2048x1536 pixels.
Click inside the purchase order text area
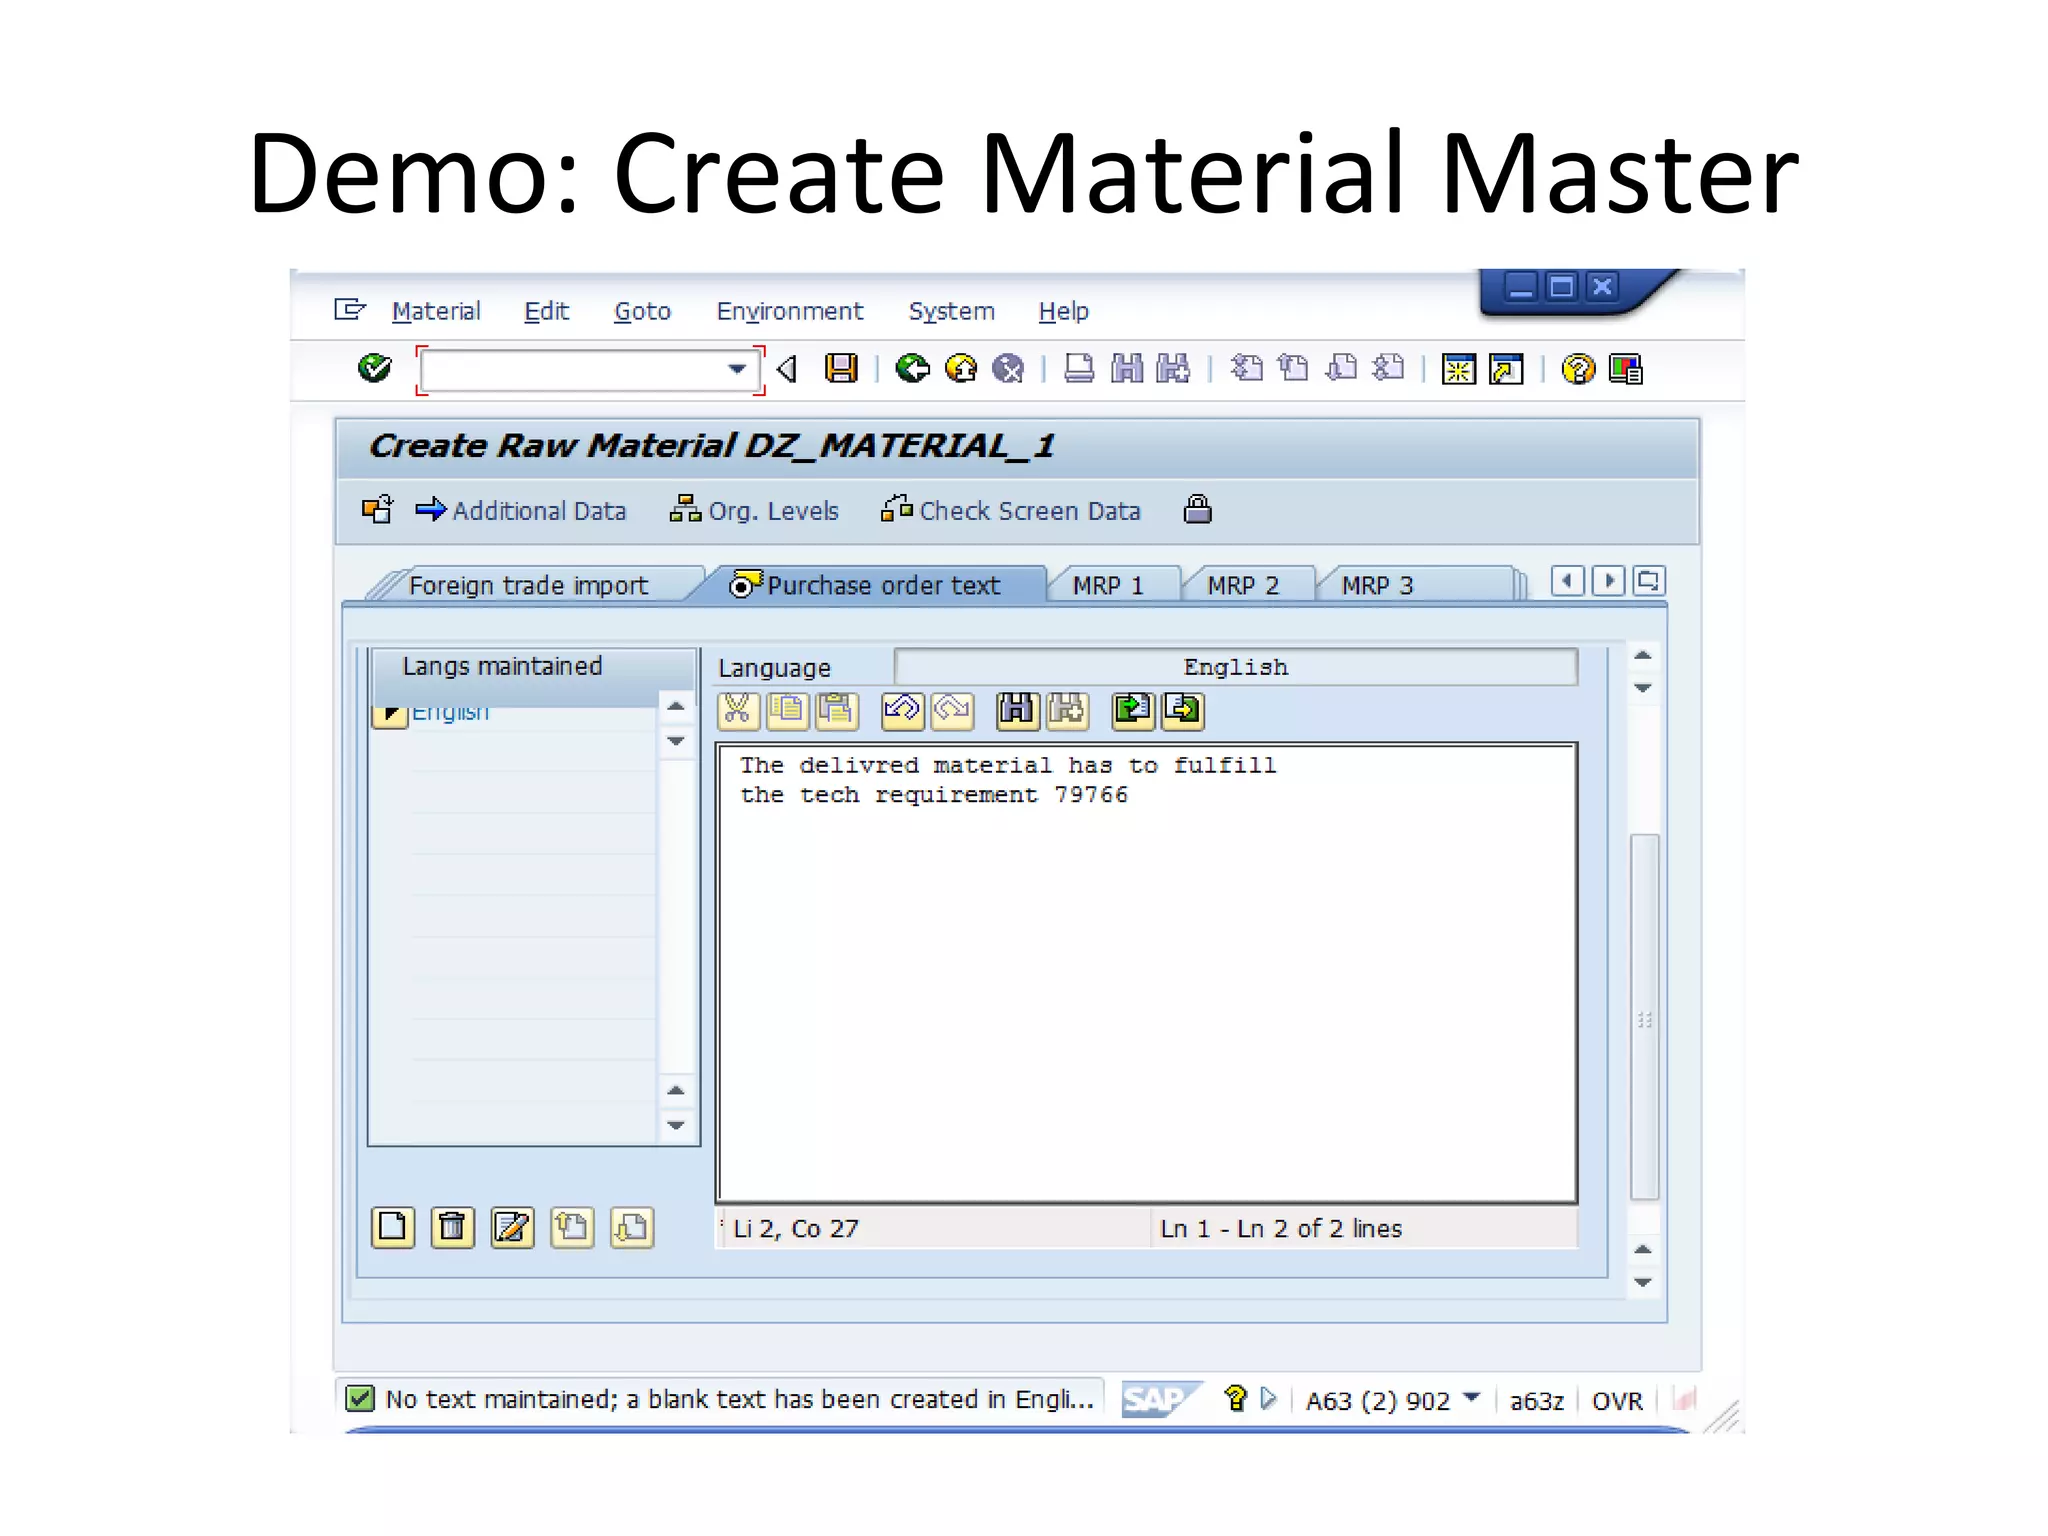[x=1147, y=972]
